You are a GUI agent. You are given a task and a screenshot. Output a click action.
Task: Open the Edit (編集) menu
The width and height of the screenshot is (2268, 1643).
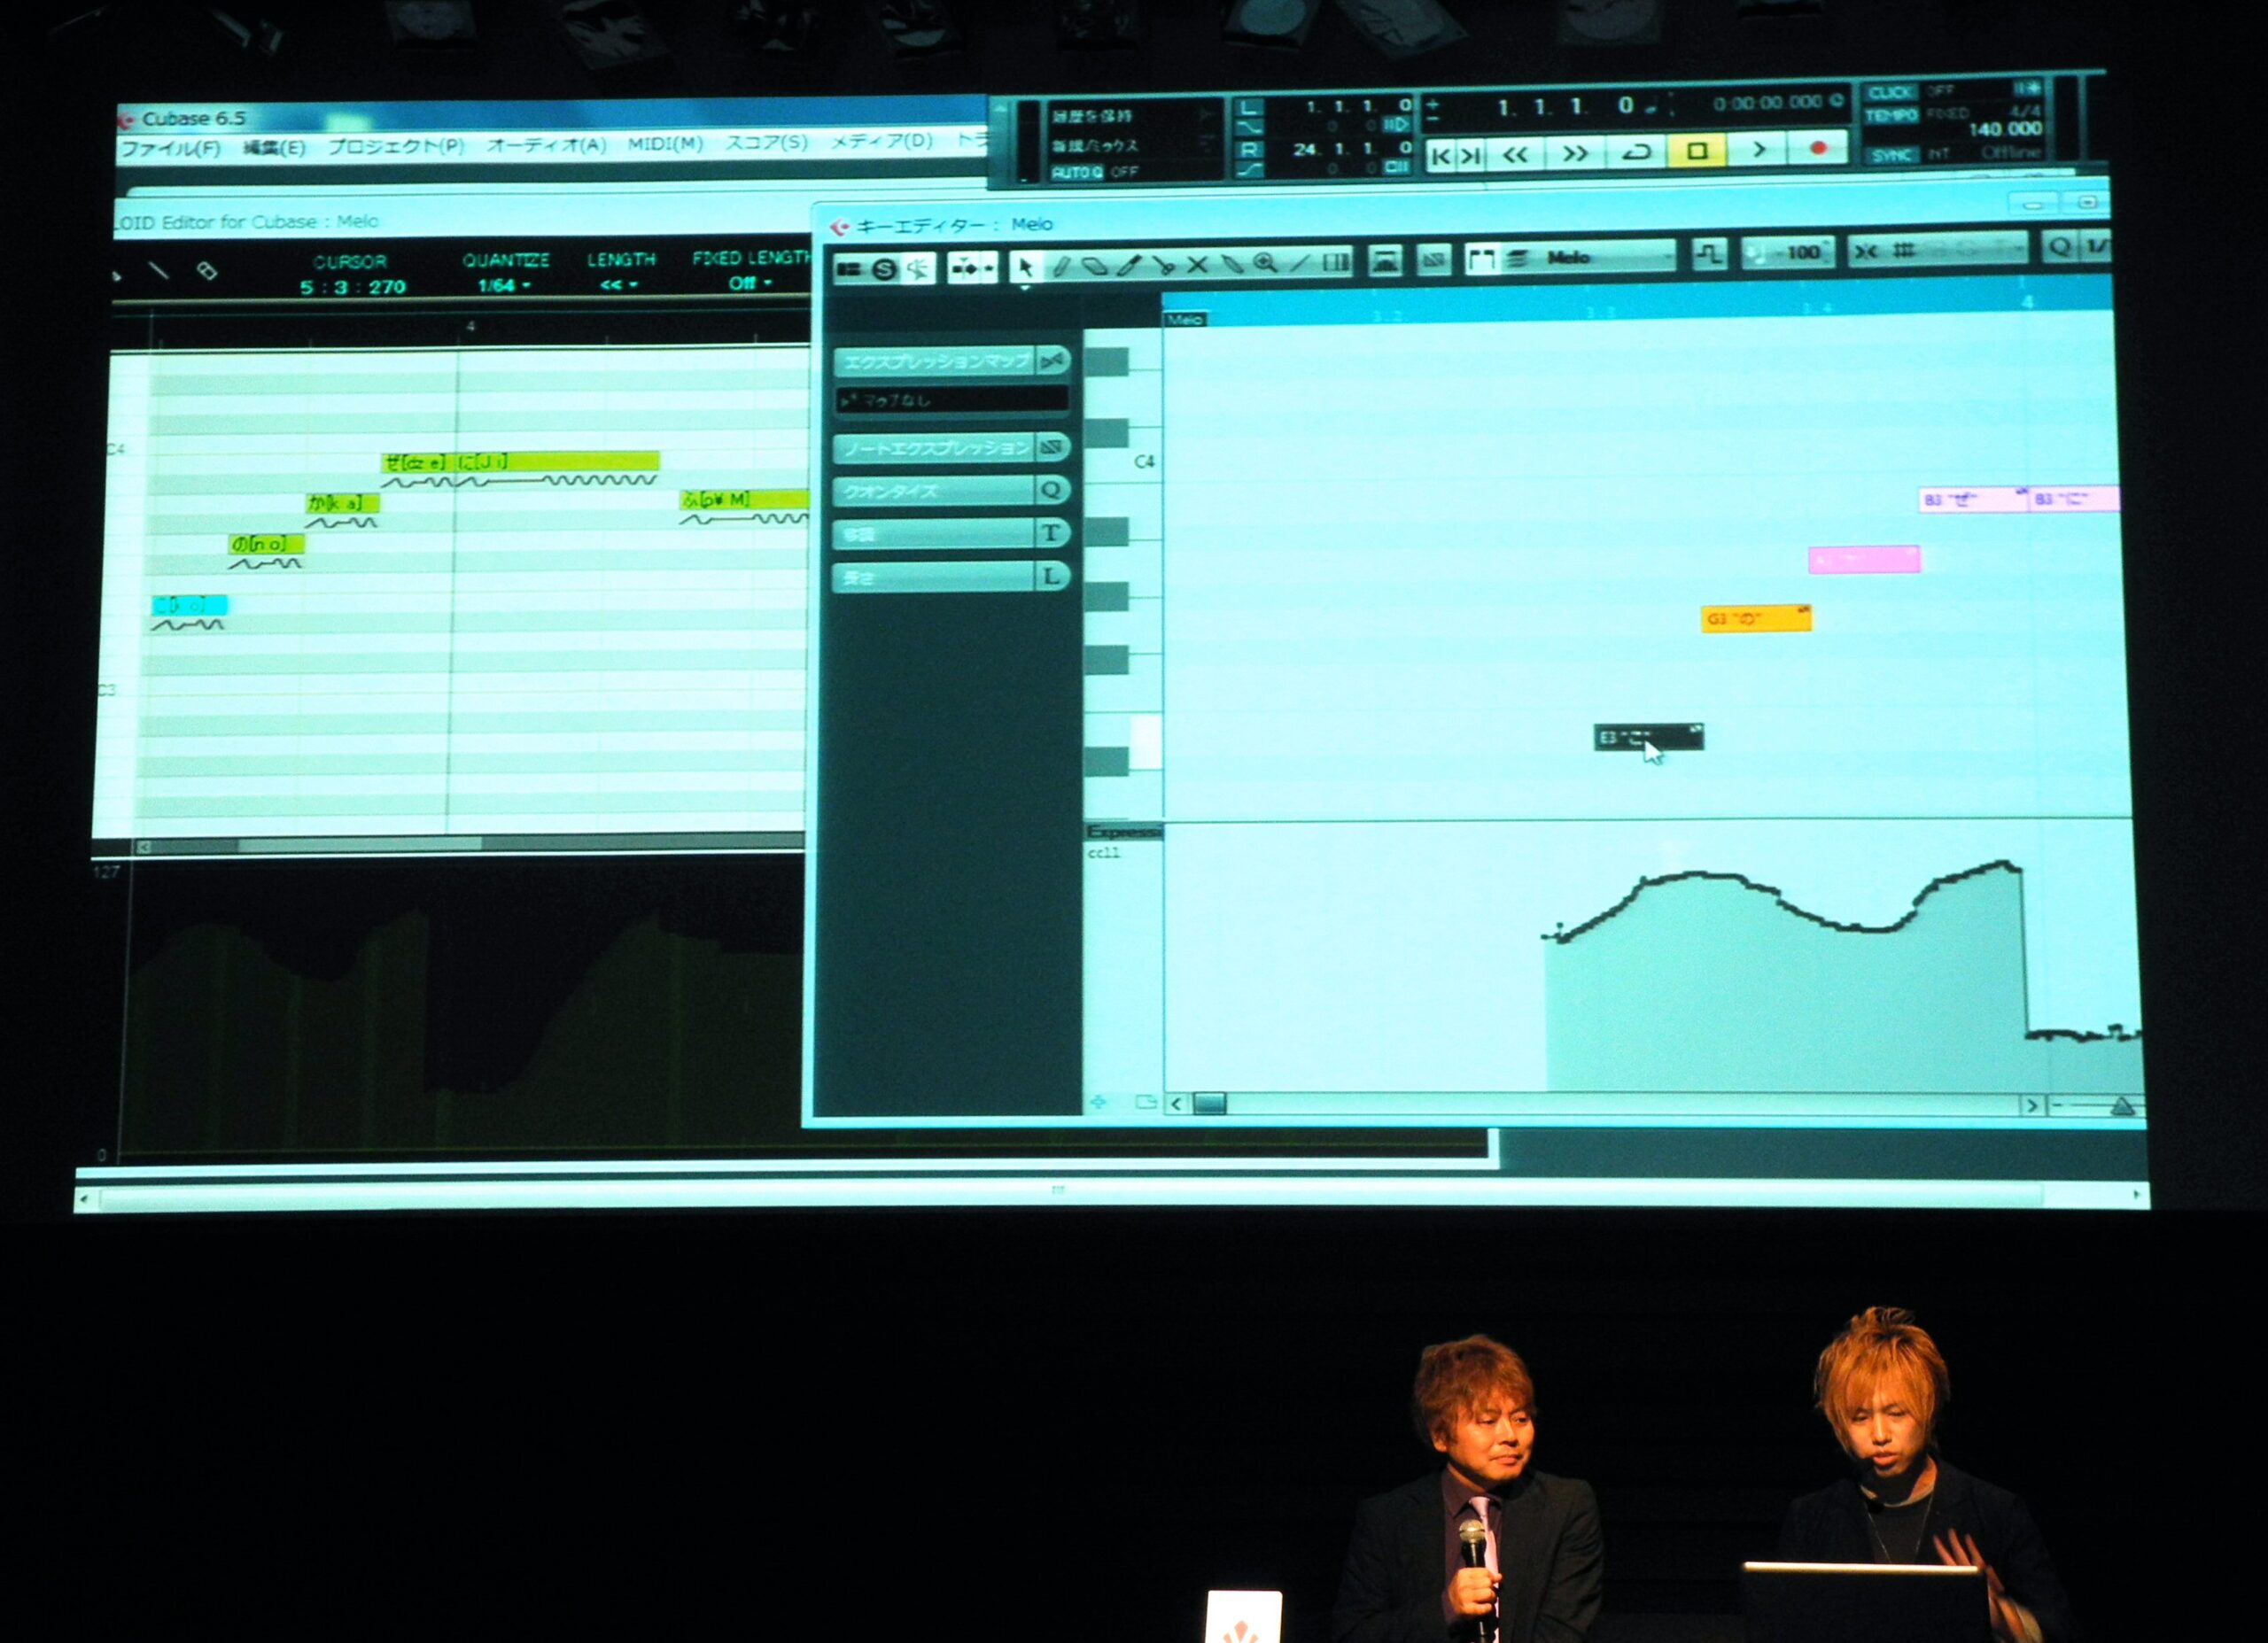[273, 148]
